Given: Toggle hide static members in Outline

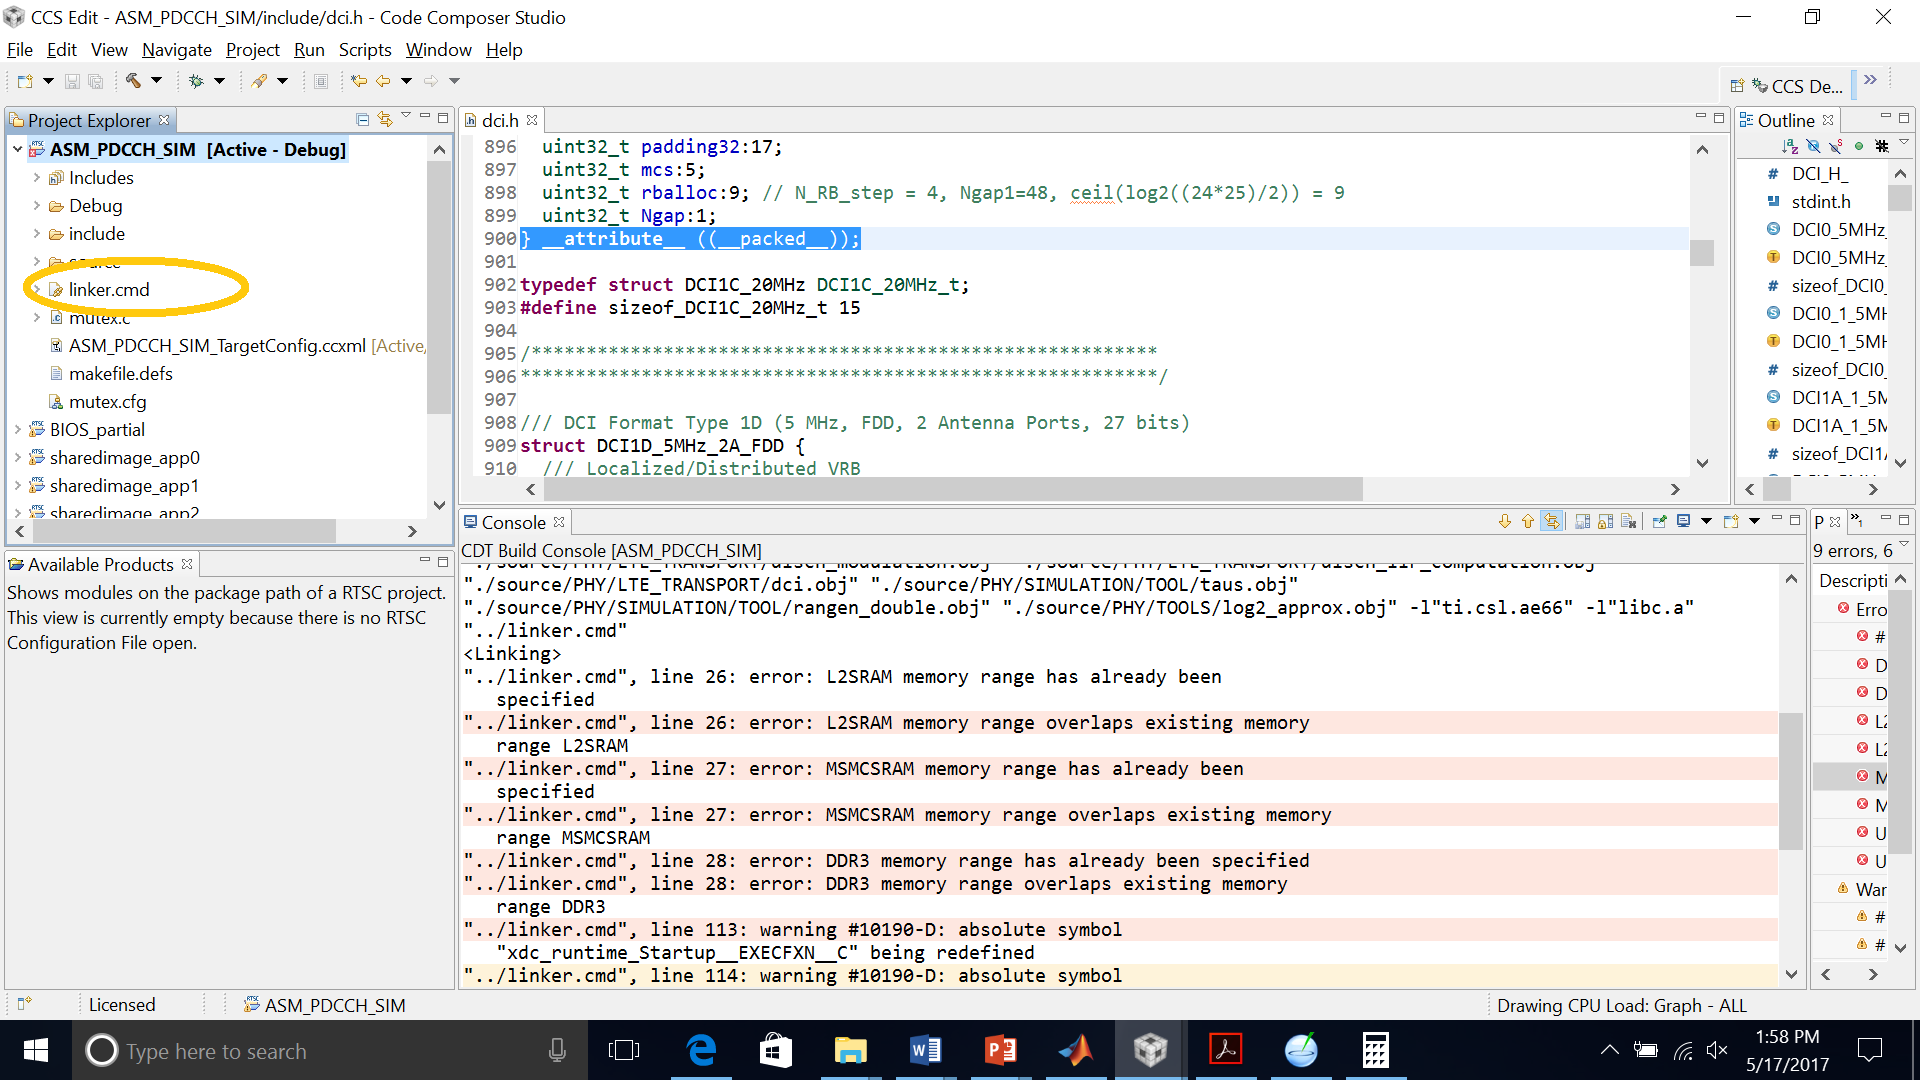Looking at the screenshot, I should [1836, 146].
